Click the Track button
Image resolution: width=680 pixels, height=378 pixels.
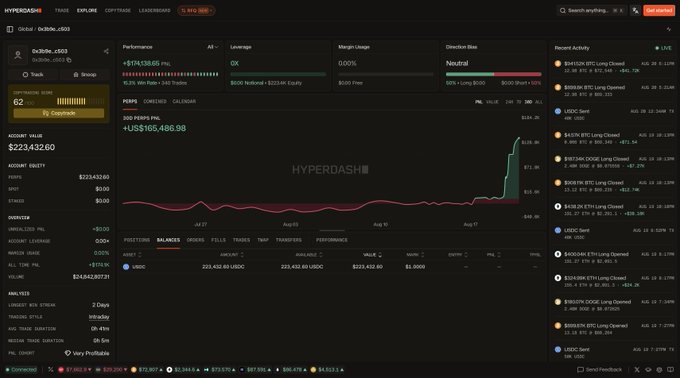pos(33,75)
